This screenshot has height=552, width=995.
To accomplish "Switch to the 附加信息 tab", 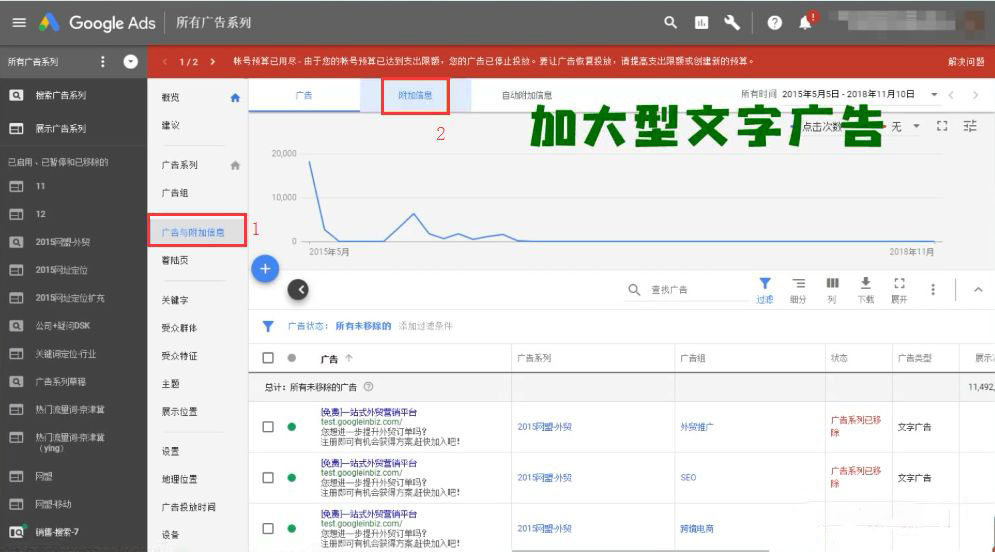I will (x=415, y=95).
